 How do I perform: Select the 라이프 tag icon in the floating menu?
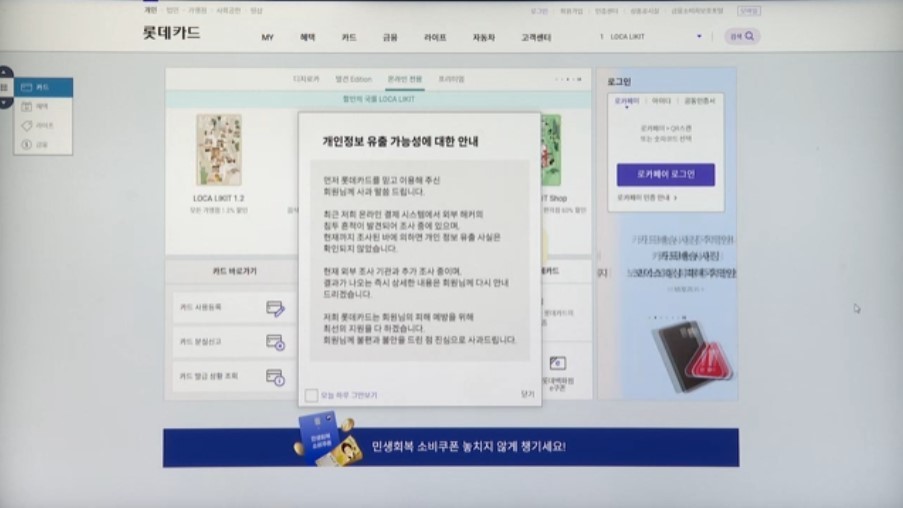[28, 126]
